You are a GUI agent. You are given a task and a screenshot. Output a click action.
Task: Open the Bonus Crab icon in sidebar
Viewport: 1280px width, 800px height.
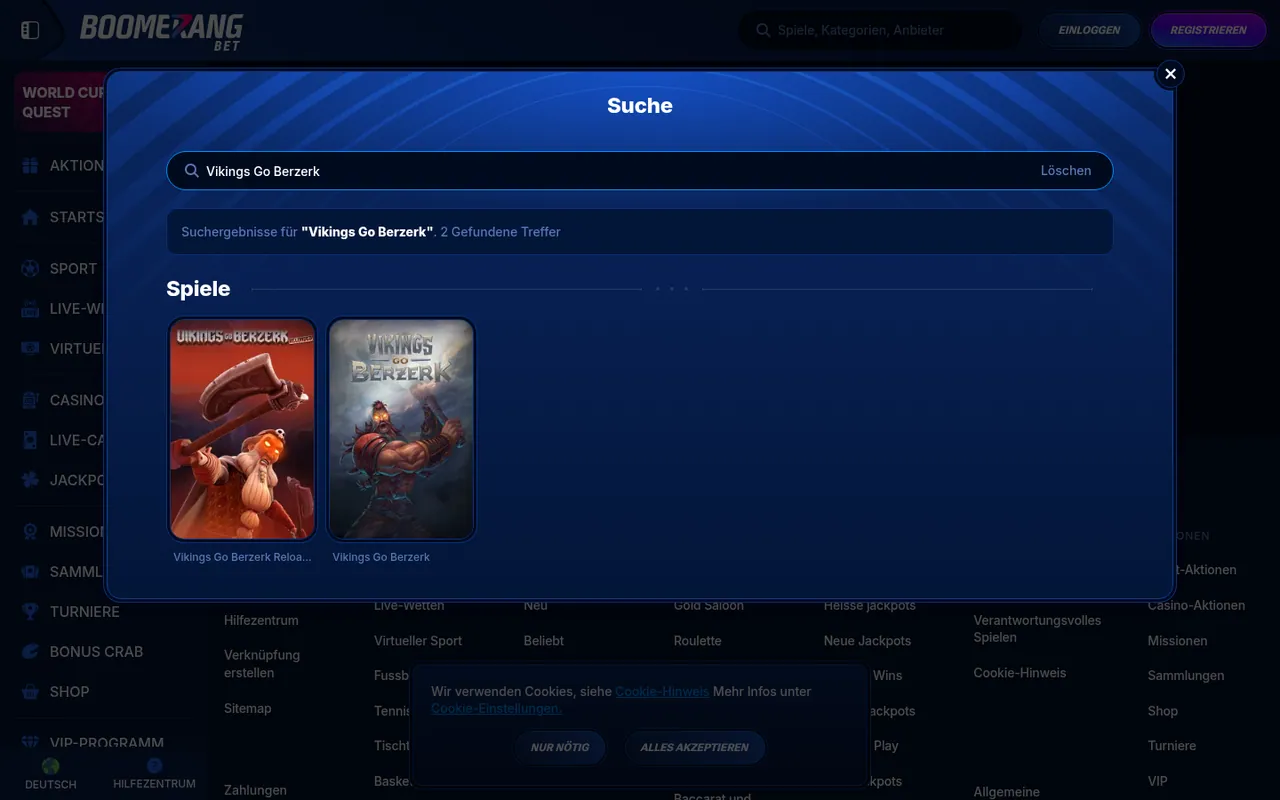[30, 652]
